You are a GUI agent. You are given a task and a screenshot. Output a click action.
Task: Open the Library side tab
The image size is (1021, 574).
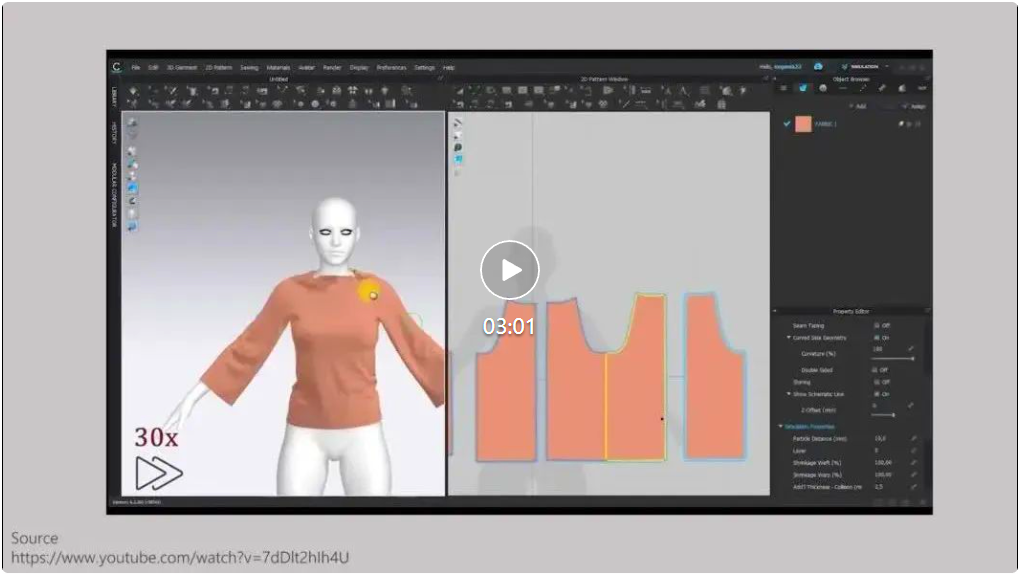tap(114, 97)
